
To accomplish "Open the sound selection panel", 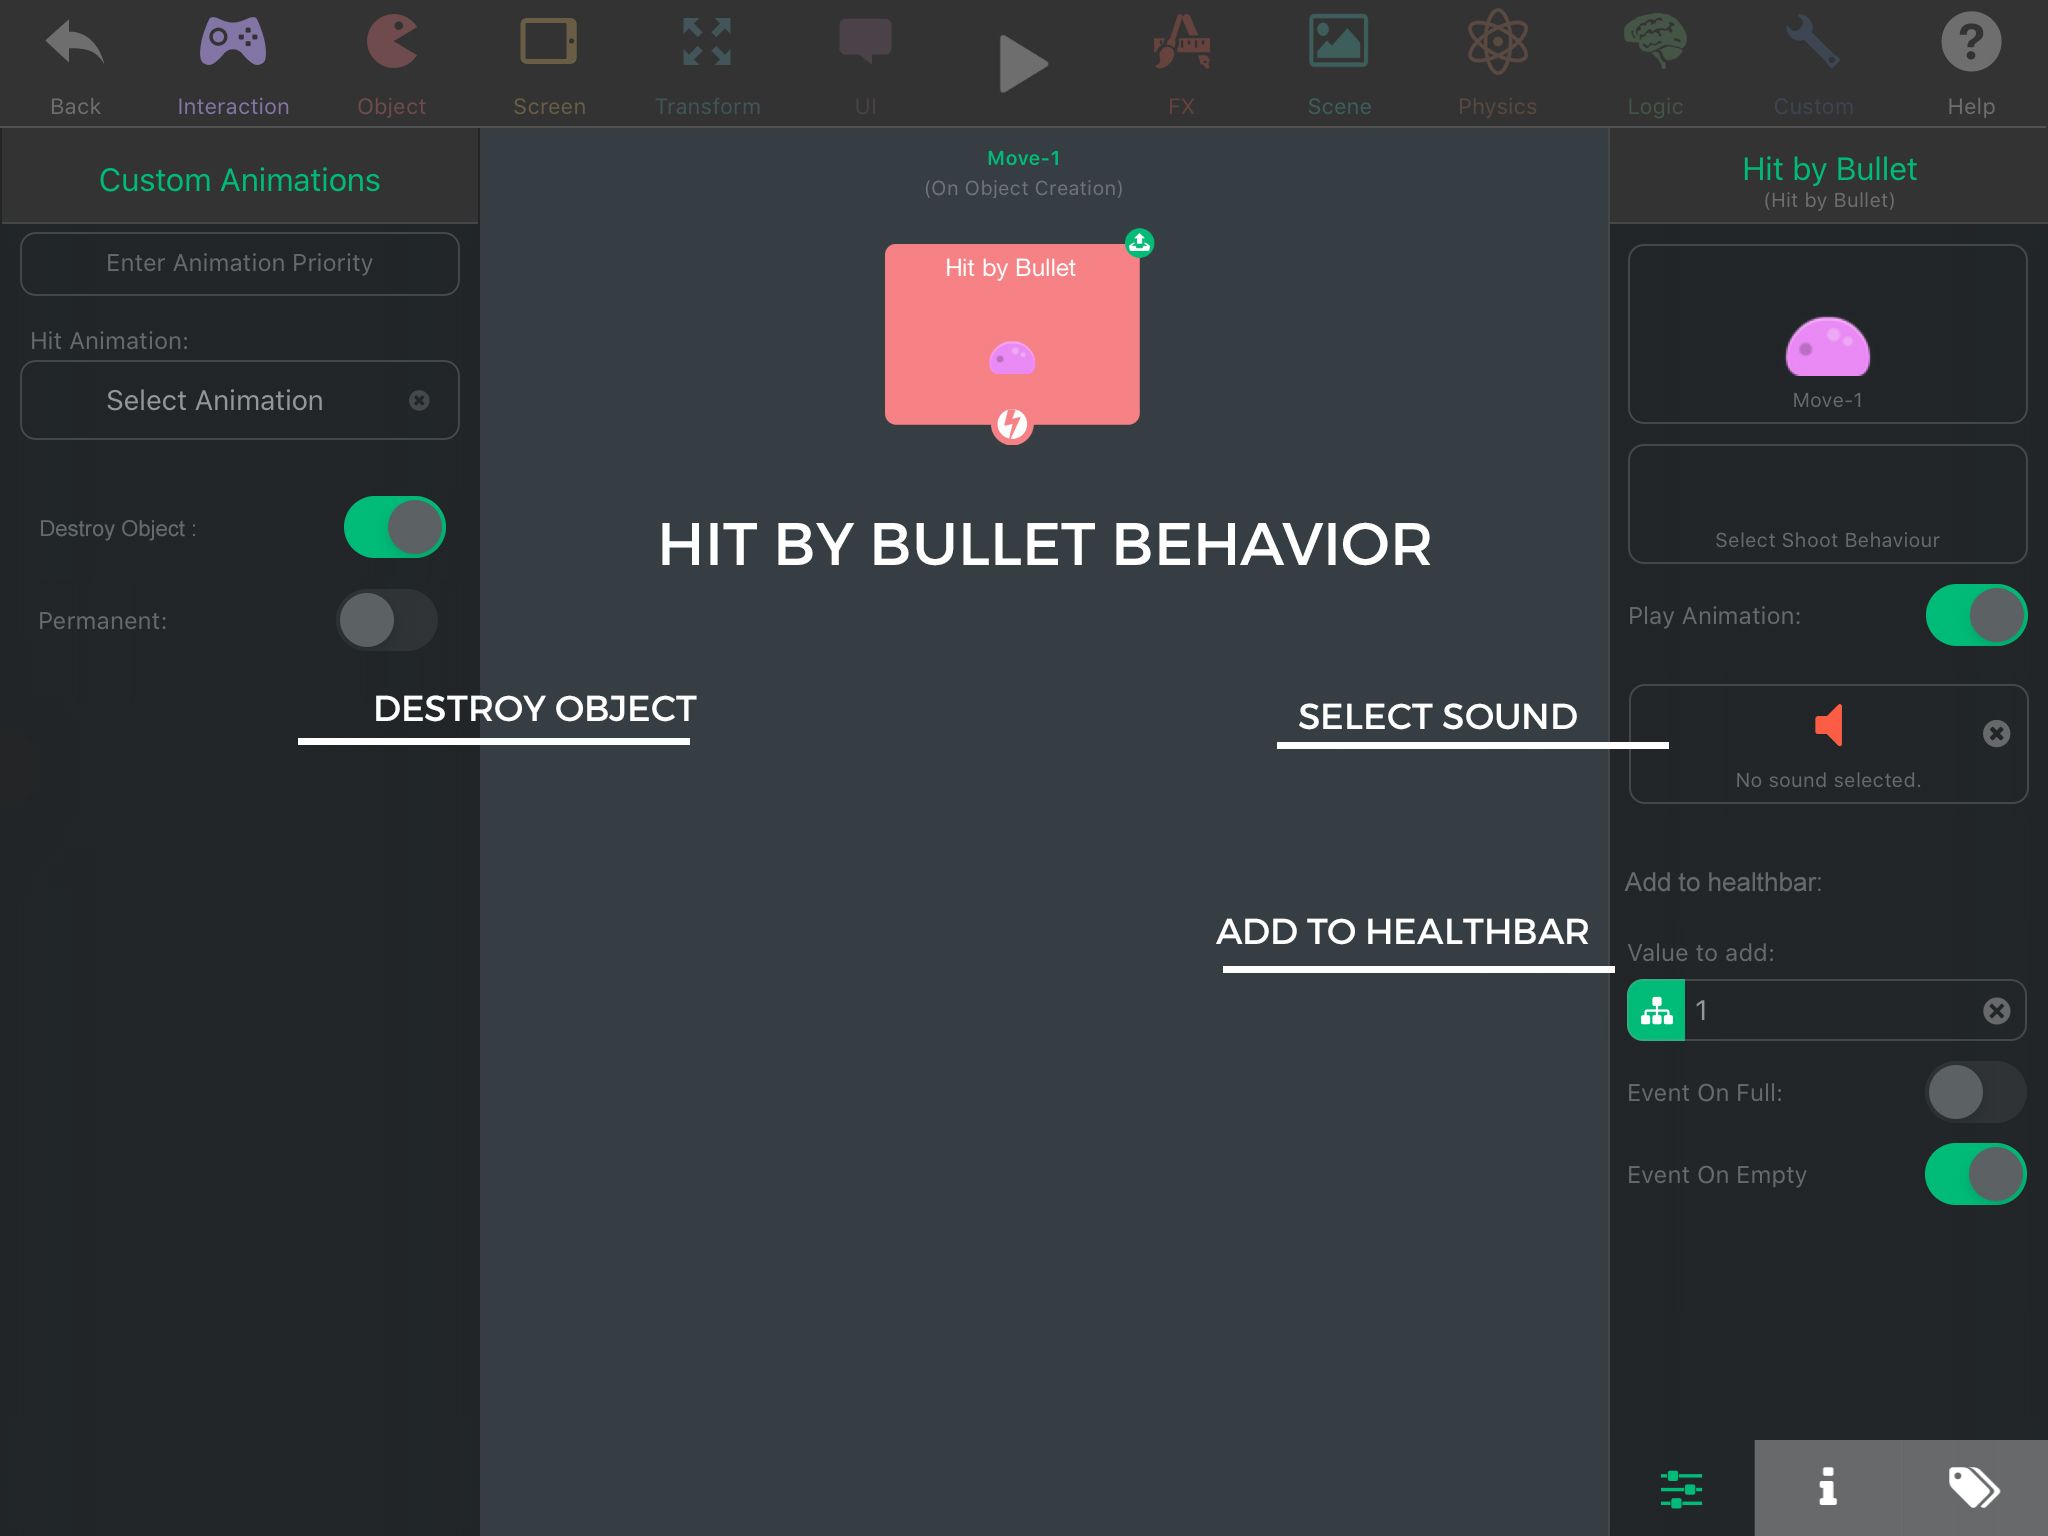I will click(x=1826, y=745).
